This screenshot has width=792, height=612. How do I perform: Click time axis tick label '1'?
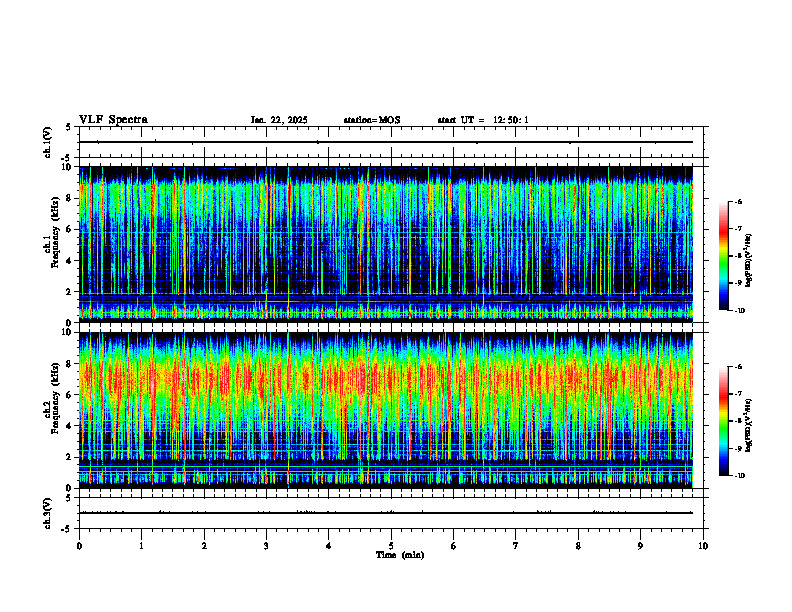[x=141, y=546]
